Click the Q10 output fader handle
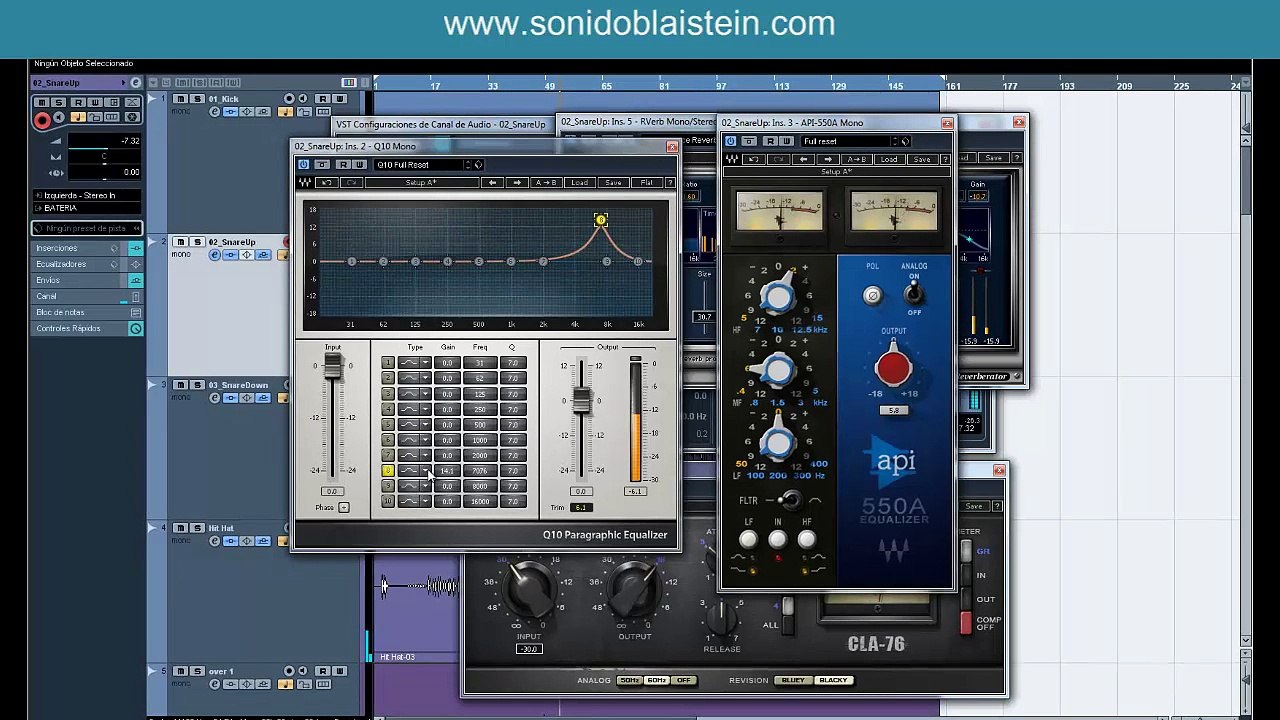Viewport: 1280px width, 720px height. 581,400
